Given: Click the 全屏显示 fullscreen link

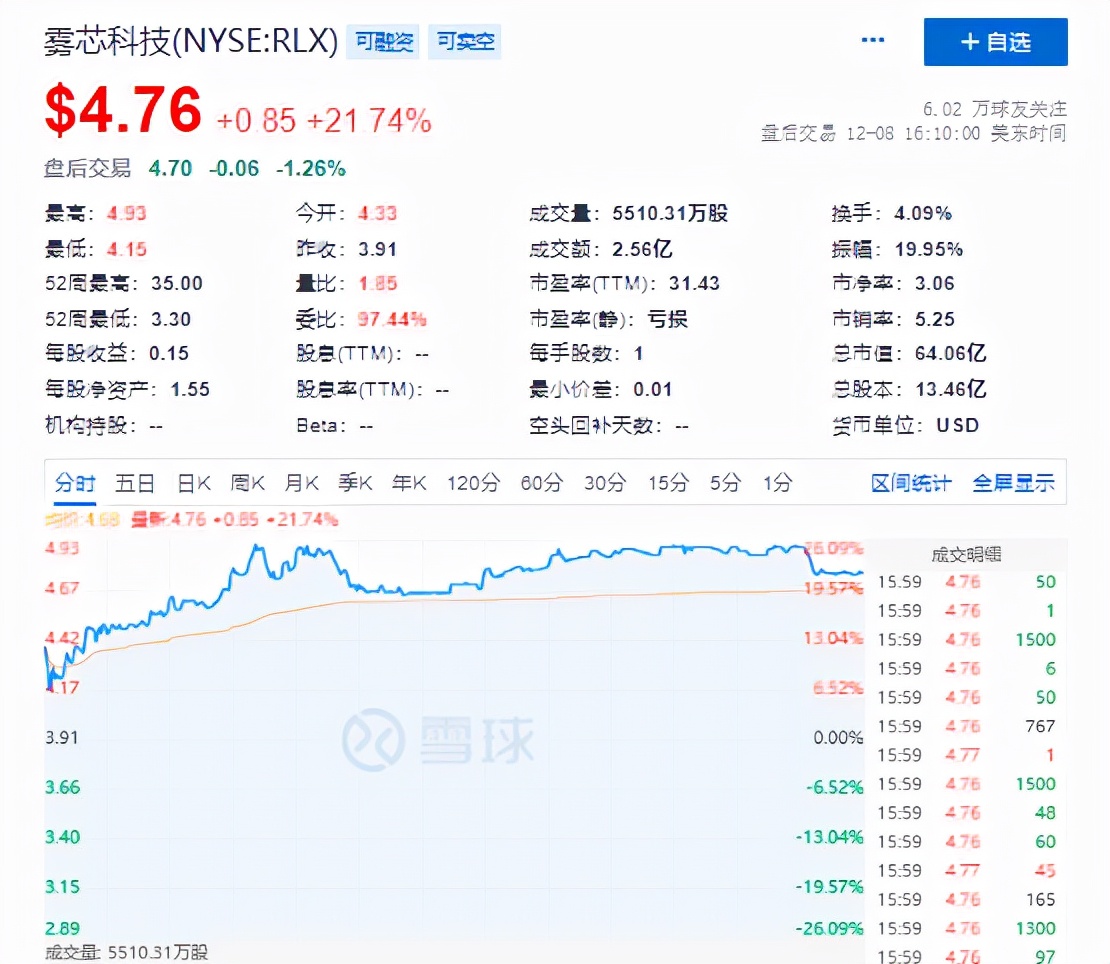Looking at the screenshot, I should (x=1013, y=483).
